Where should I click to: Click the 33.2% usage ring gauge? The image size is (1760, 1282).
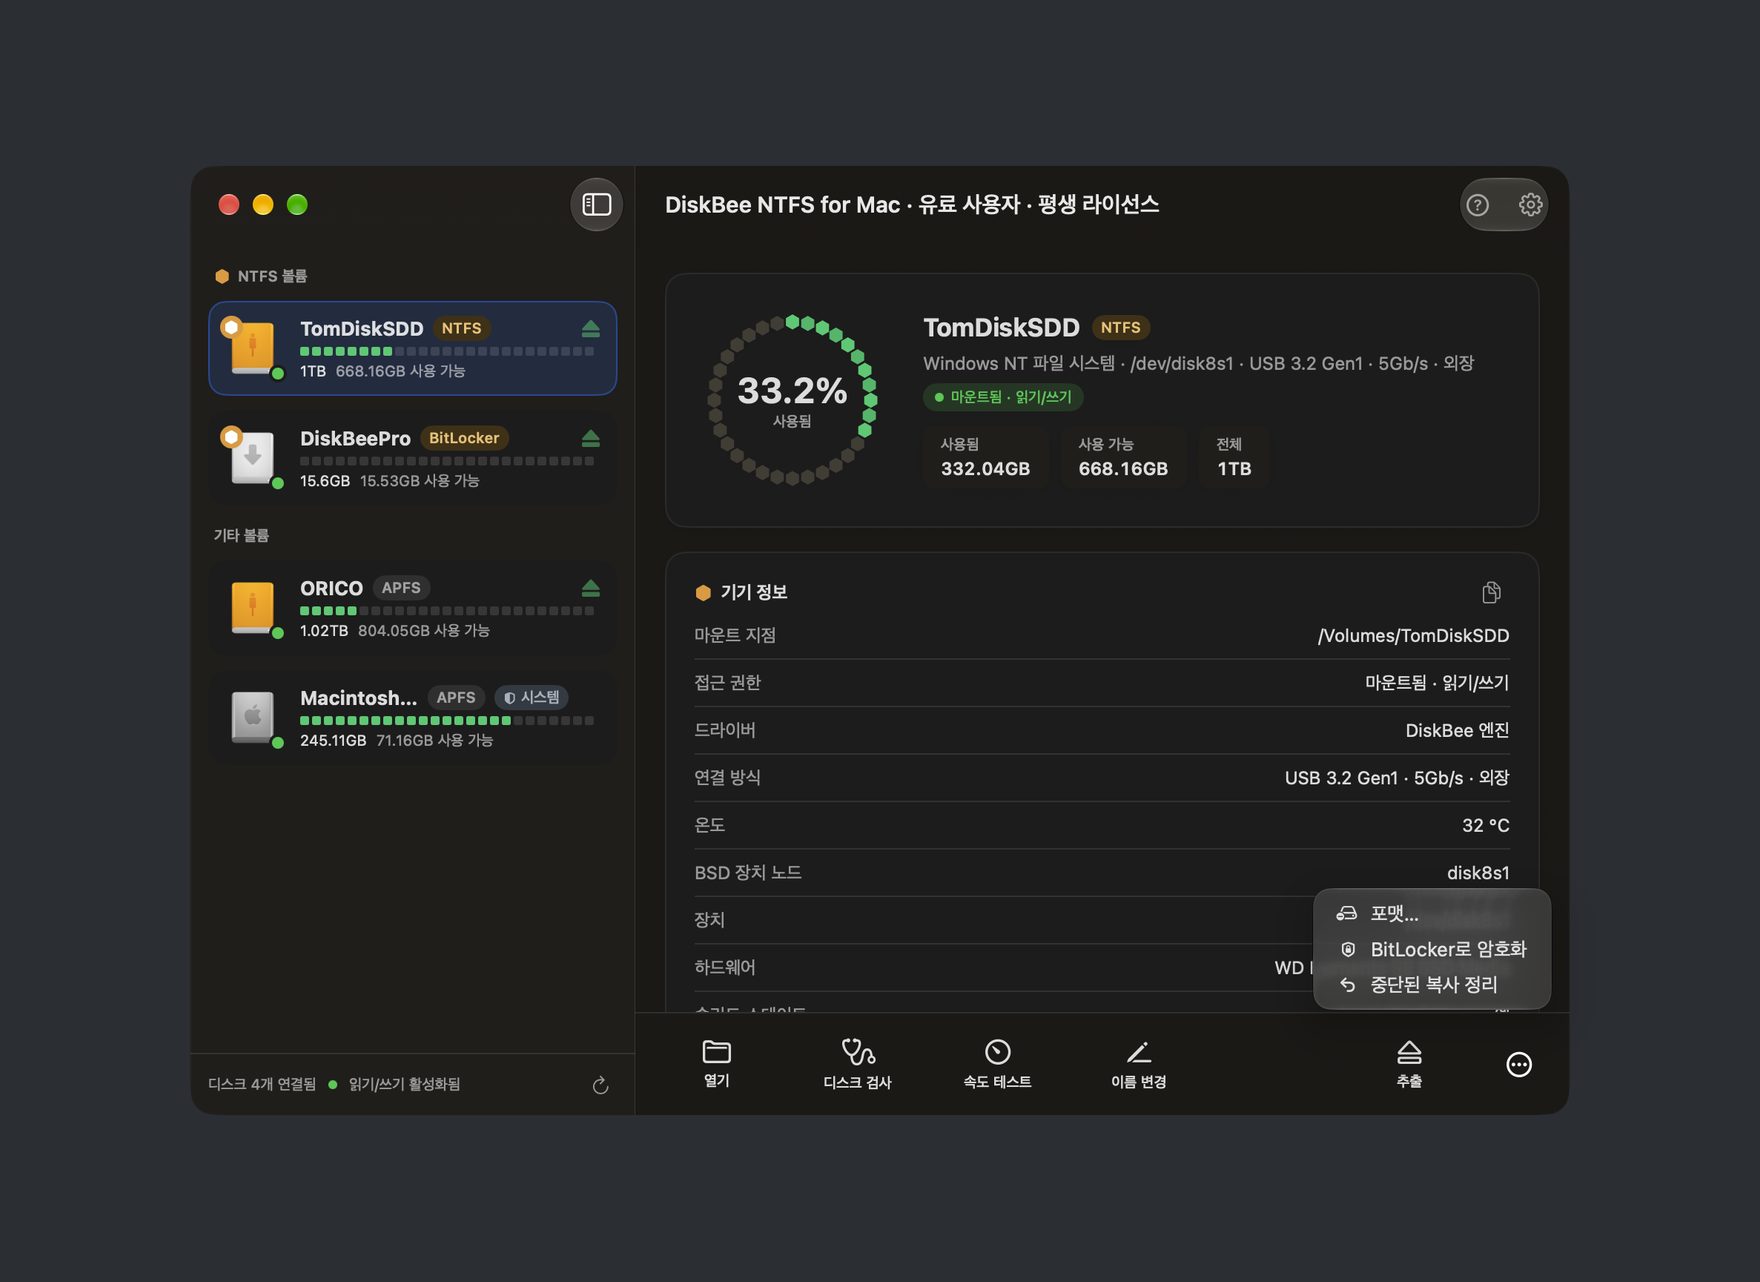point(792,400)
